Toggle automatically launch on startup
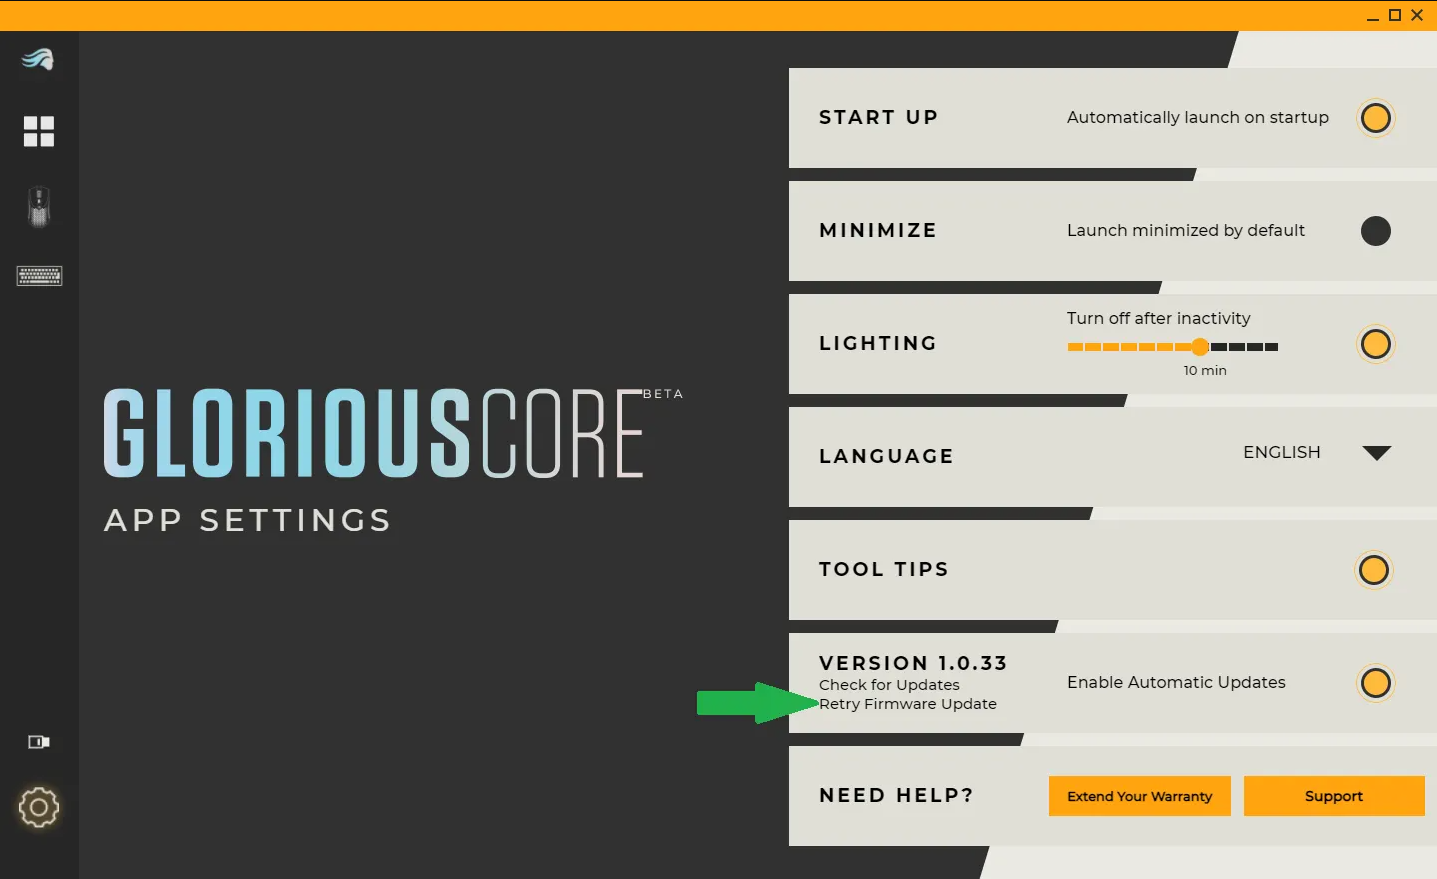 point(1376,118)
